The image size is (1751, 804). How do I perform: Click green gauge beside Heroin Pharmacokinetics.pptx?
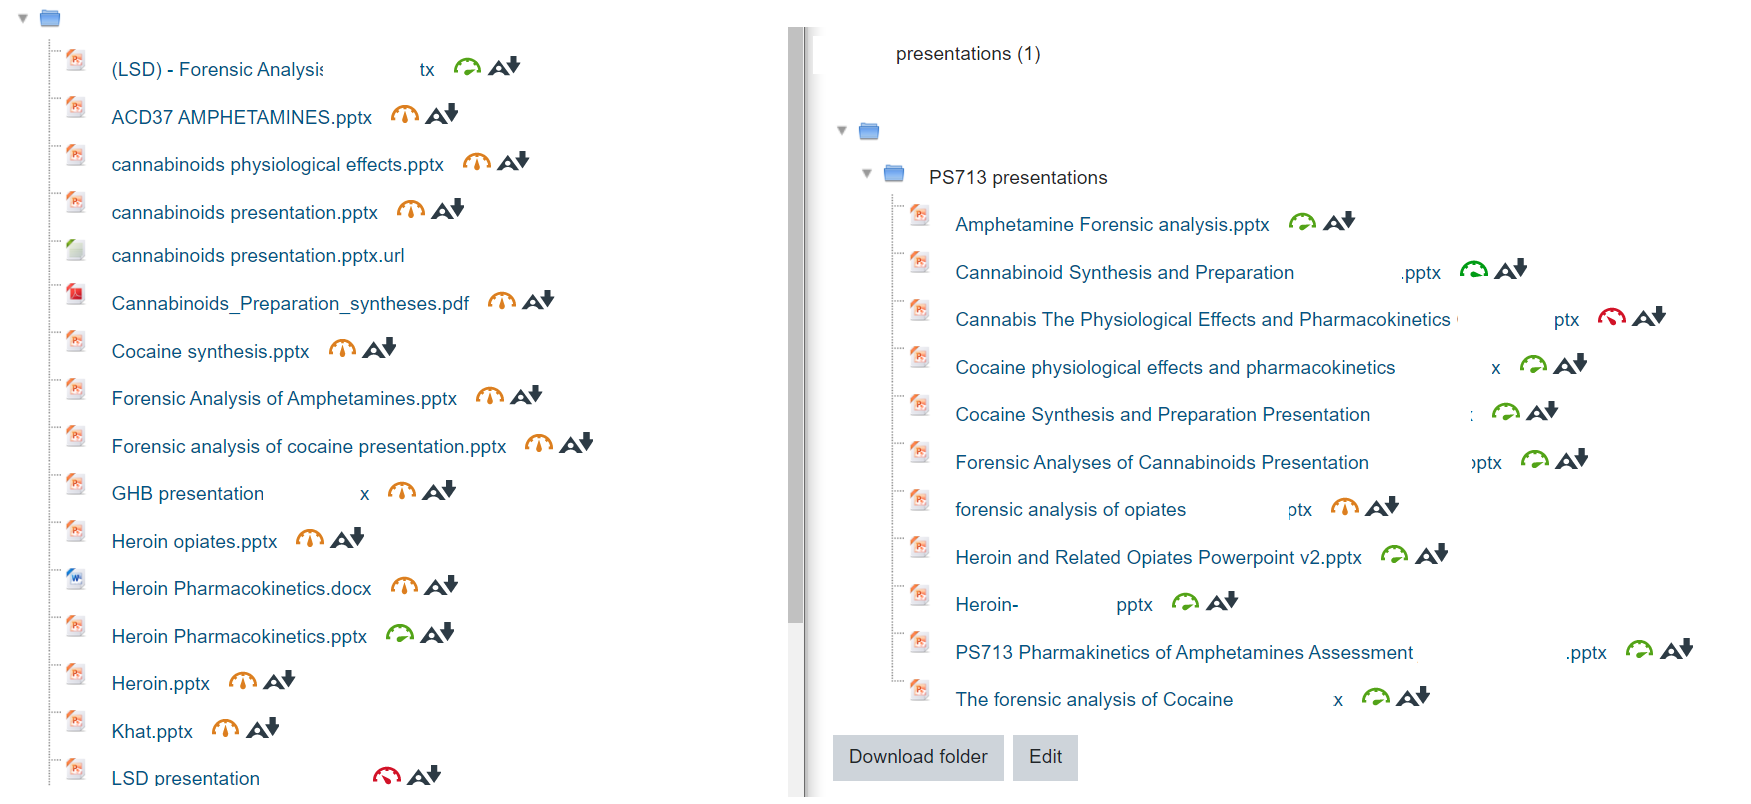400,634
